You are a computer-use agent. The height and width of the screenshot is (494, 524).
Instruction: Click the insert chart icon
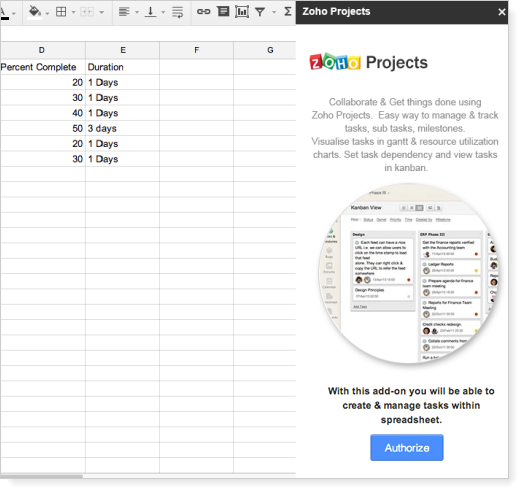click(x=242, y=12)
